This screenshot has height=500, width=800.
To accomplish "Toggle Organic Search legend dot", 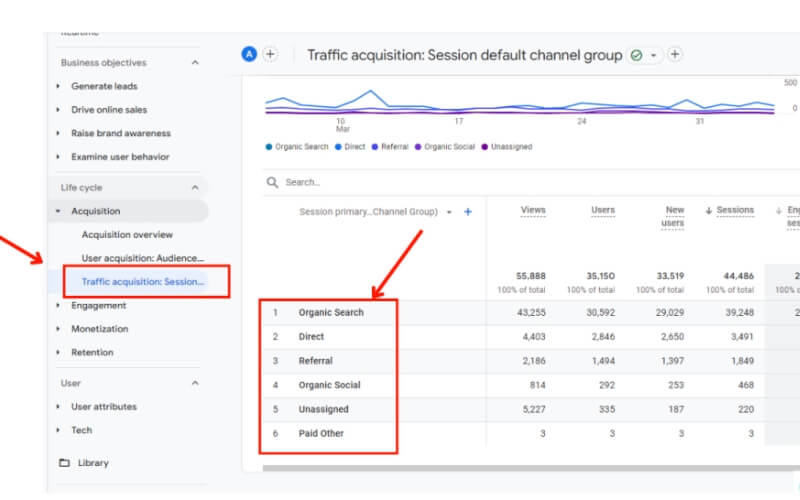I will coord(269,147).
